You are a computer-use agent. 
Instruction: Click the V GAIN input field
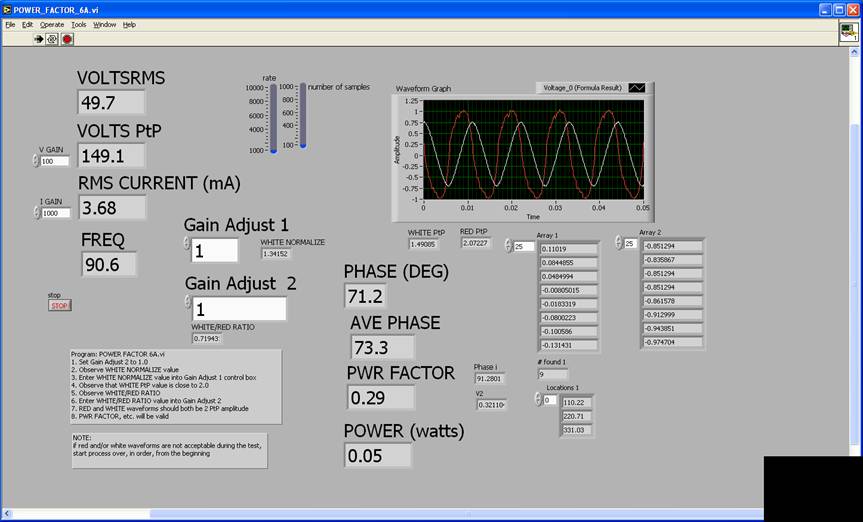click(x=55, y=161)
